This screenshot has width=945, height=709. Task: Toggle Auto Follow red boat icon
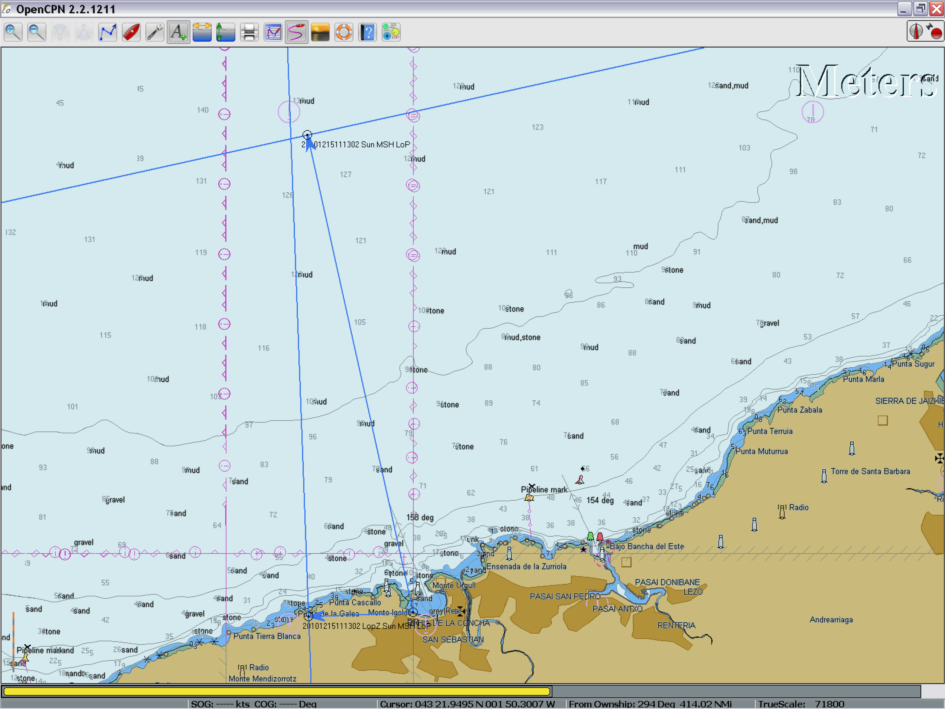[131, 32]
